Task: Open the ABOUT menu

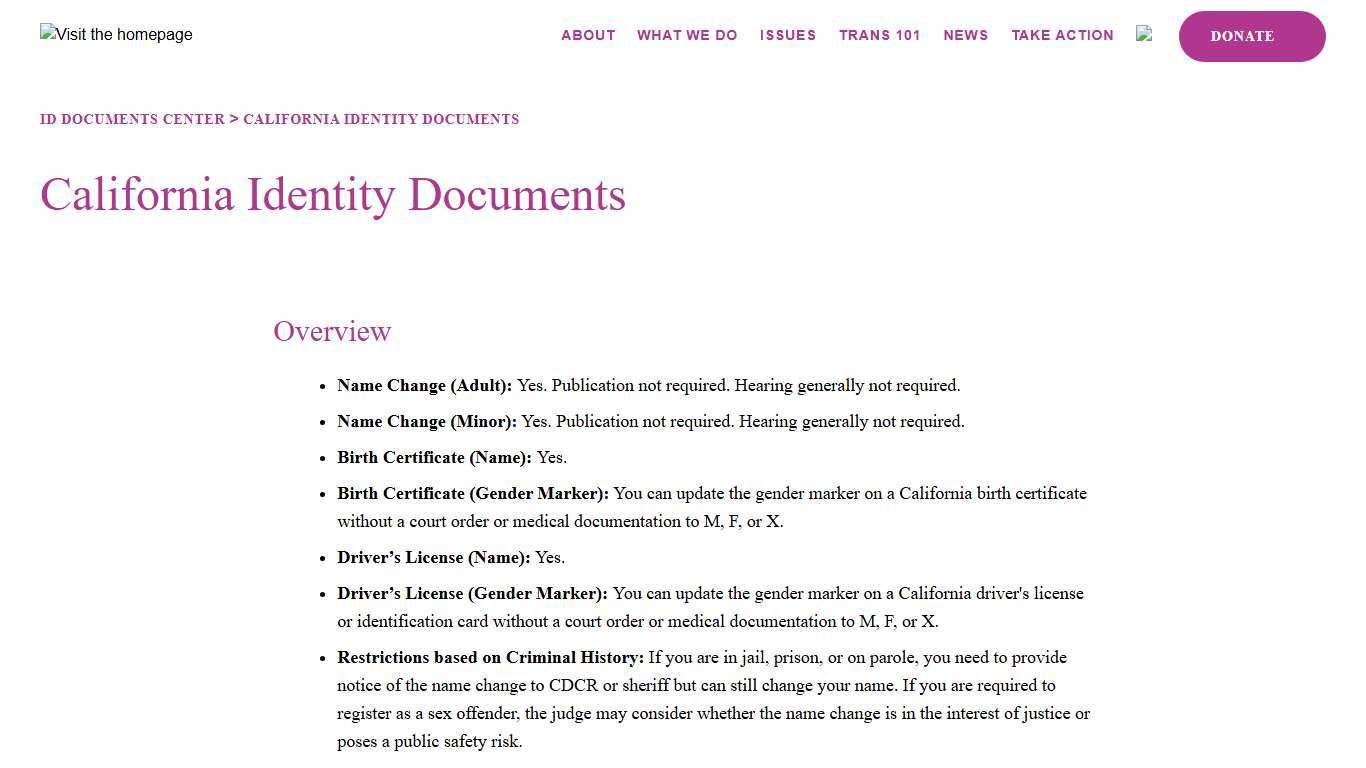Action: (588, 35)
